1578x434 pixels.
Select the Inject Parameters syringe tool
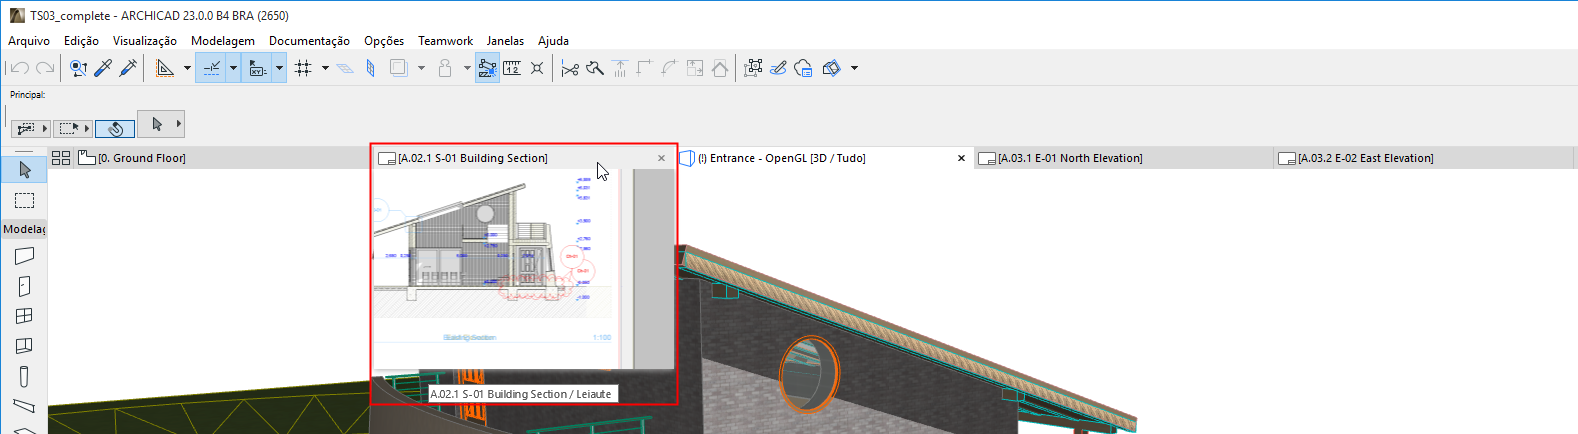[x=128, y=68]
